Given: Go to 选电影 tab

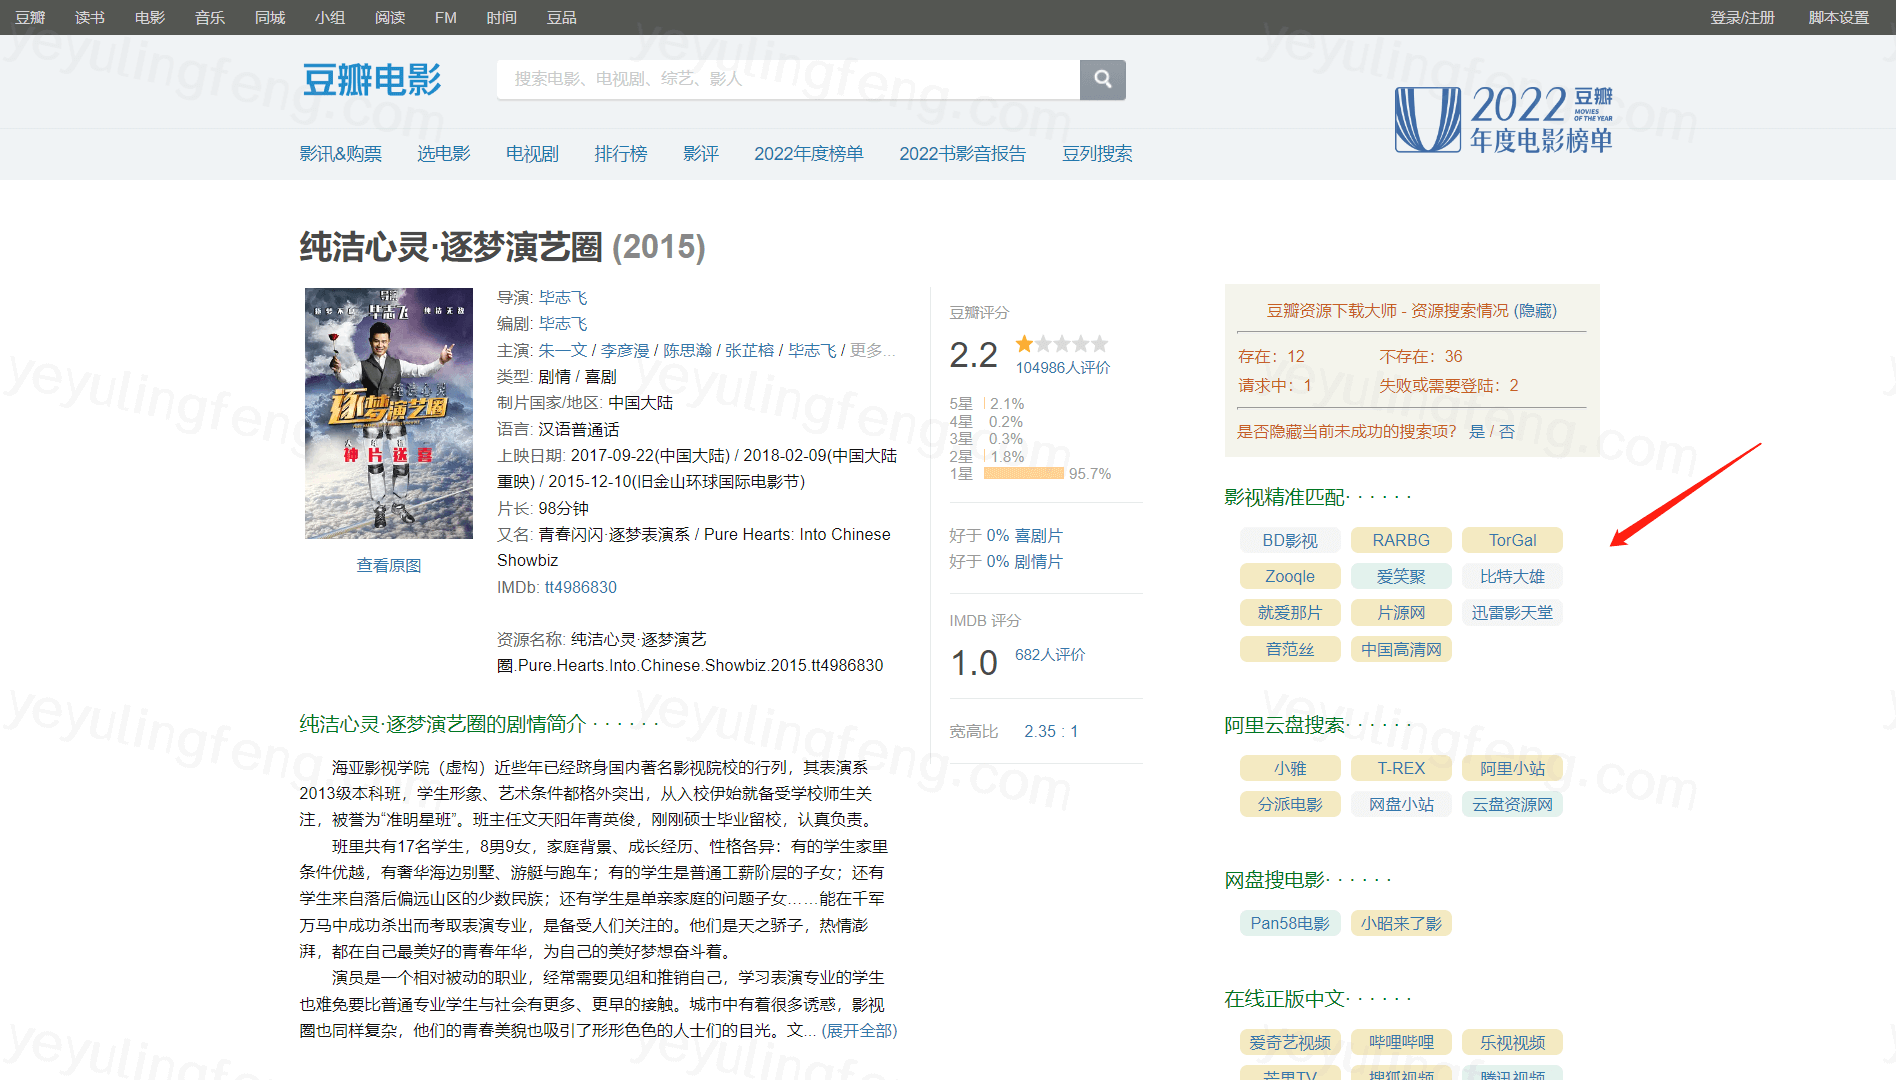Looking at the screenshot, I should tap(444, 153).
